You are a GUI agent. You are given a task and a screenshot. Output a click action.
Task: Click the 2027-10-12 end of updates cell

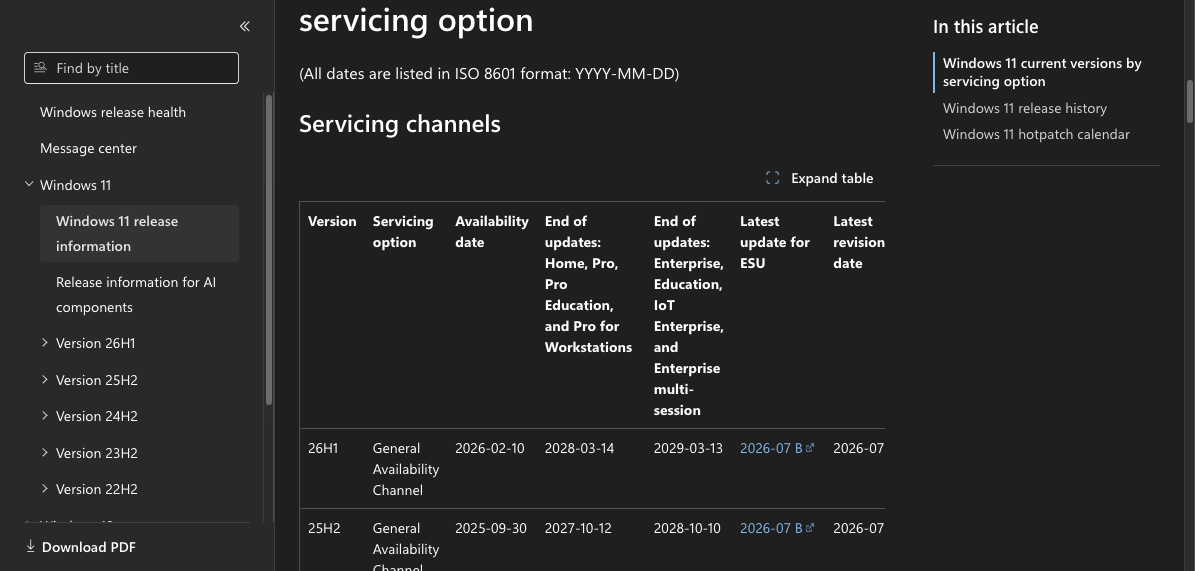[578, 528]
